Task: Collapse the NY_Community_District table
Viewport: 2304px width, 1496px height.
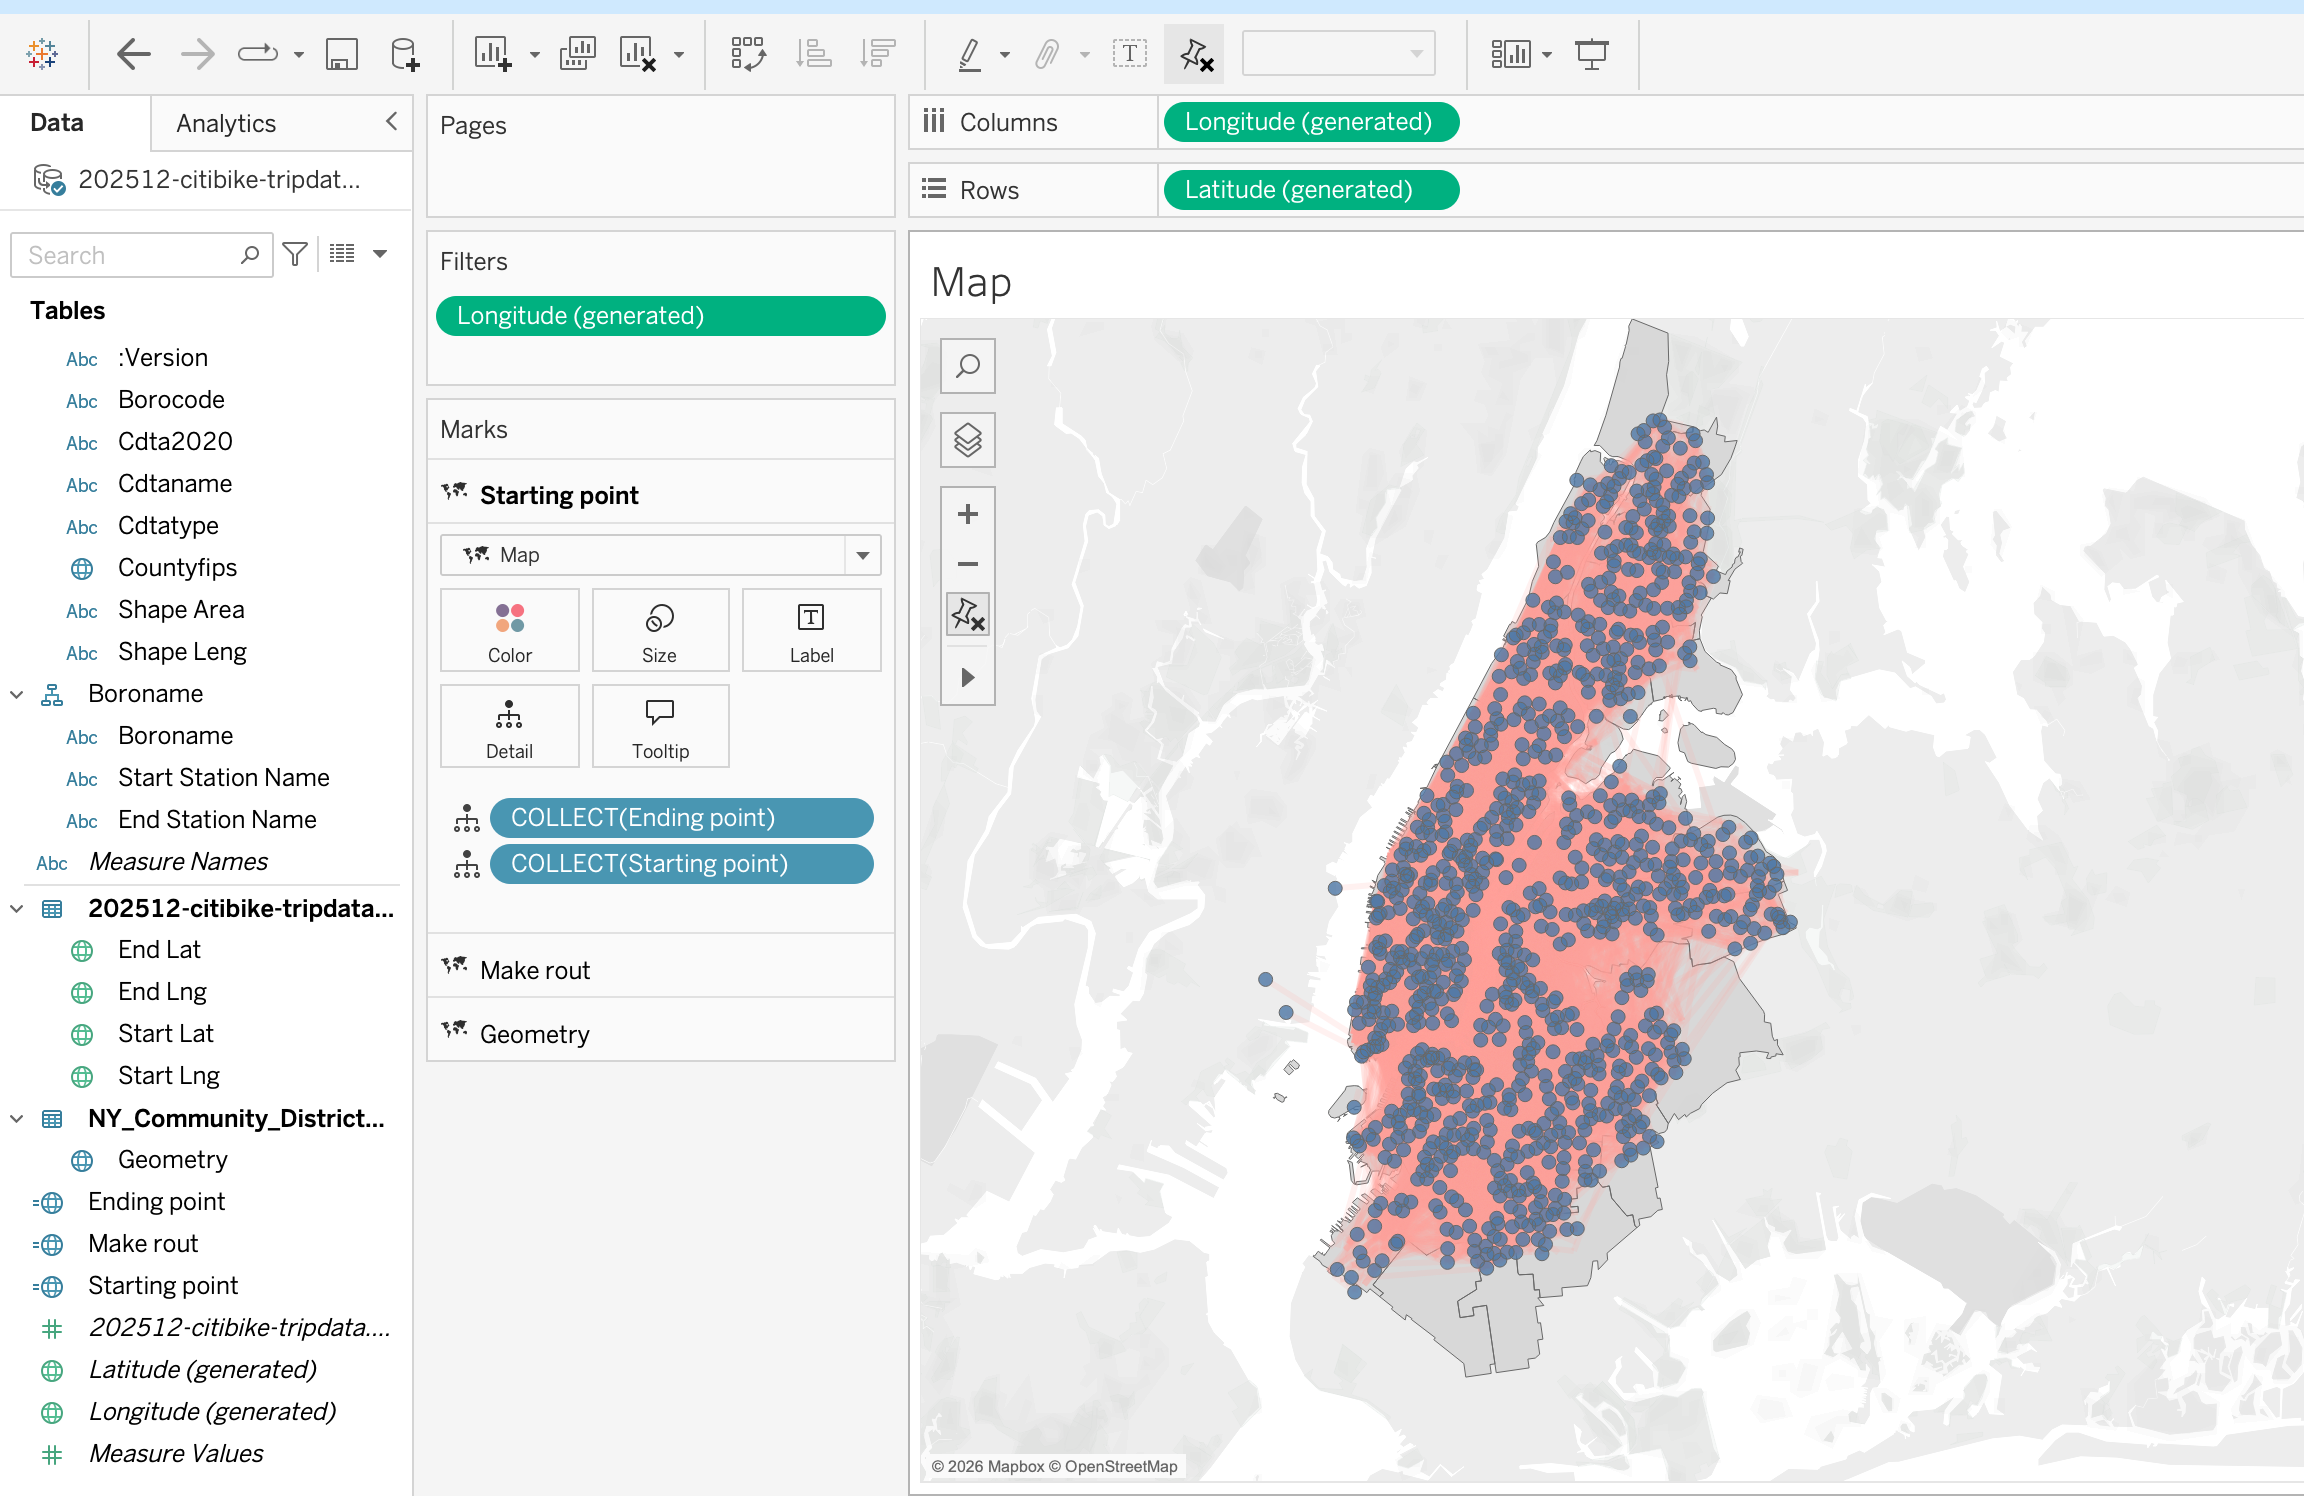Action: 17,1118
